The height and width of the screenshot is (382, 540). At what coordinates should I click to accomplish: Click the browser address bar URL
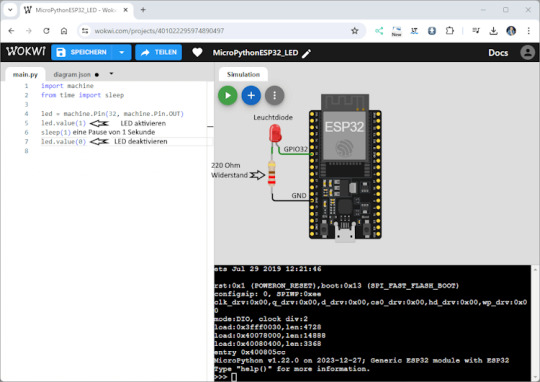click(x=159, y=31)
